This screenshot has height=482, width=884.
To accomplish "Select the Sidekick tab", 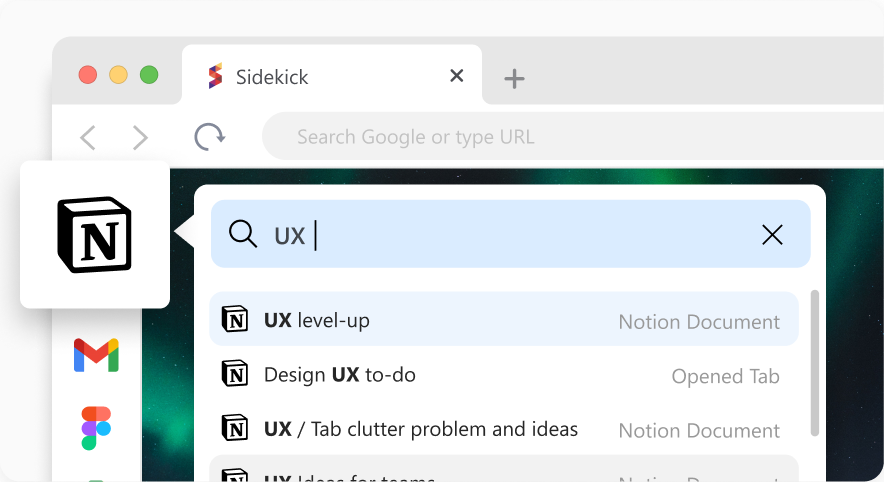I will click(x=332, y=75).
